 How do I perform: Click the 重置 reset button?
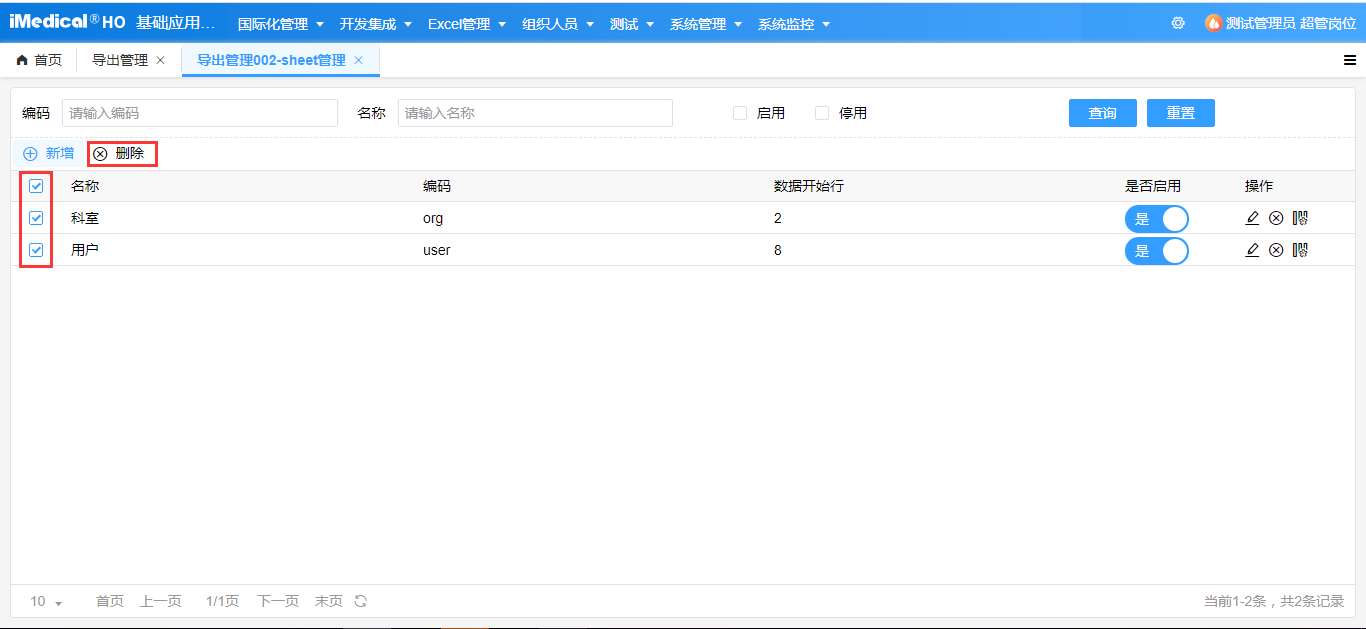pyautogui.click(x=1180, y=112)
